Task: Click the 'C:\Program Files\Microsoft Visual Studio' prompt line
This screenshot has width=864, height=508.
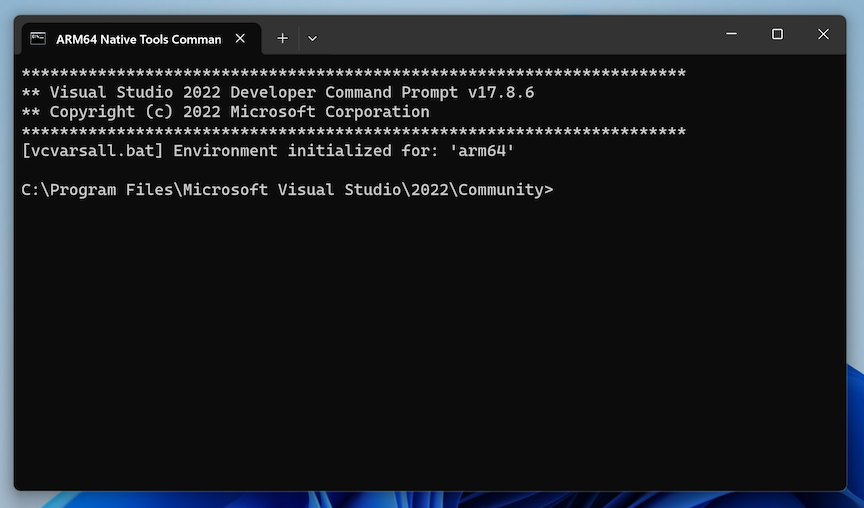Action: click(287, 190)
